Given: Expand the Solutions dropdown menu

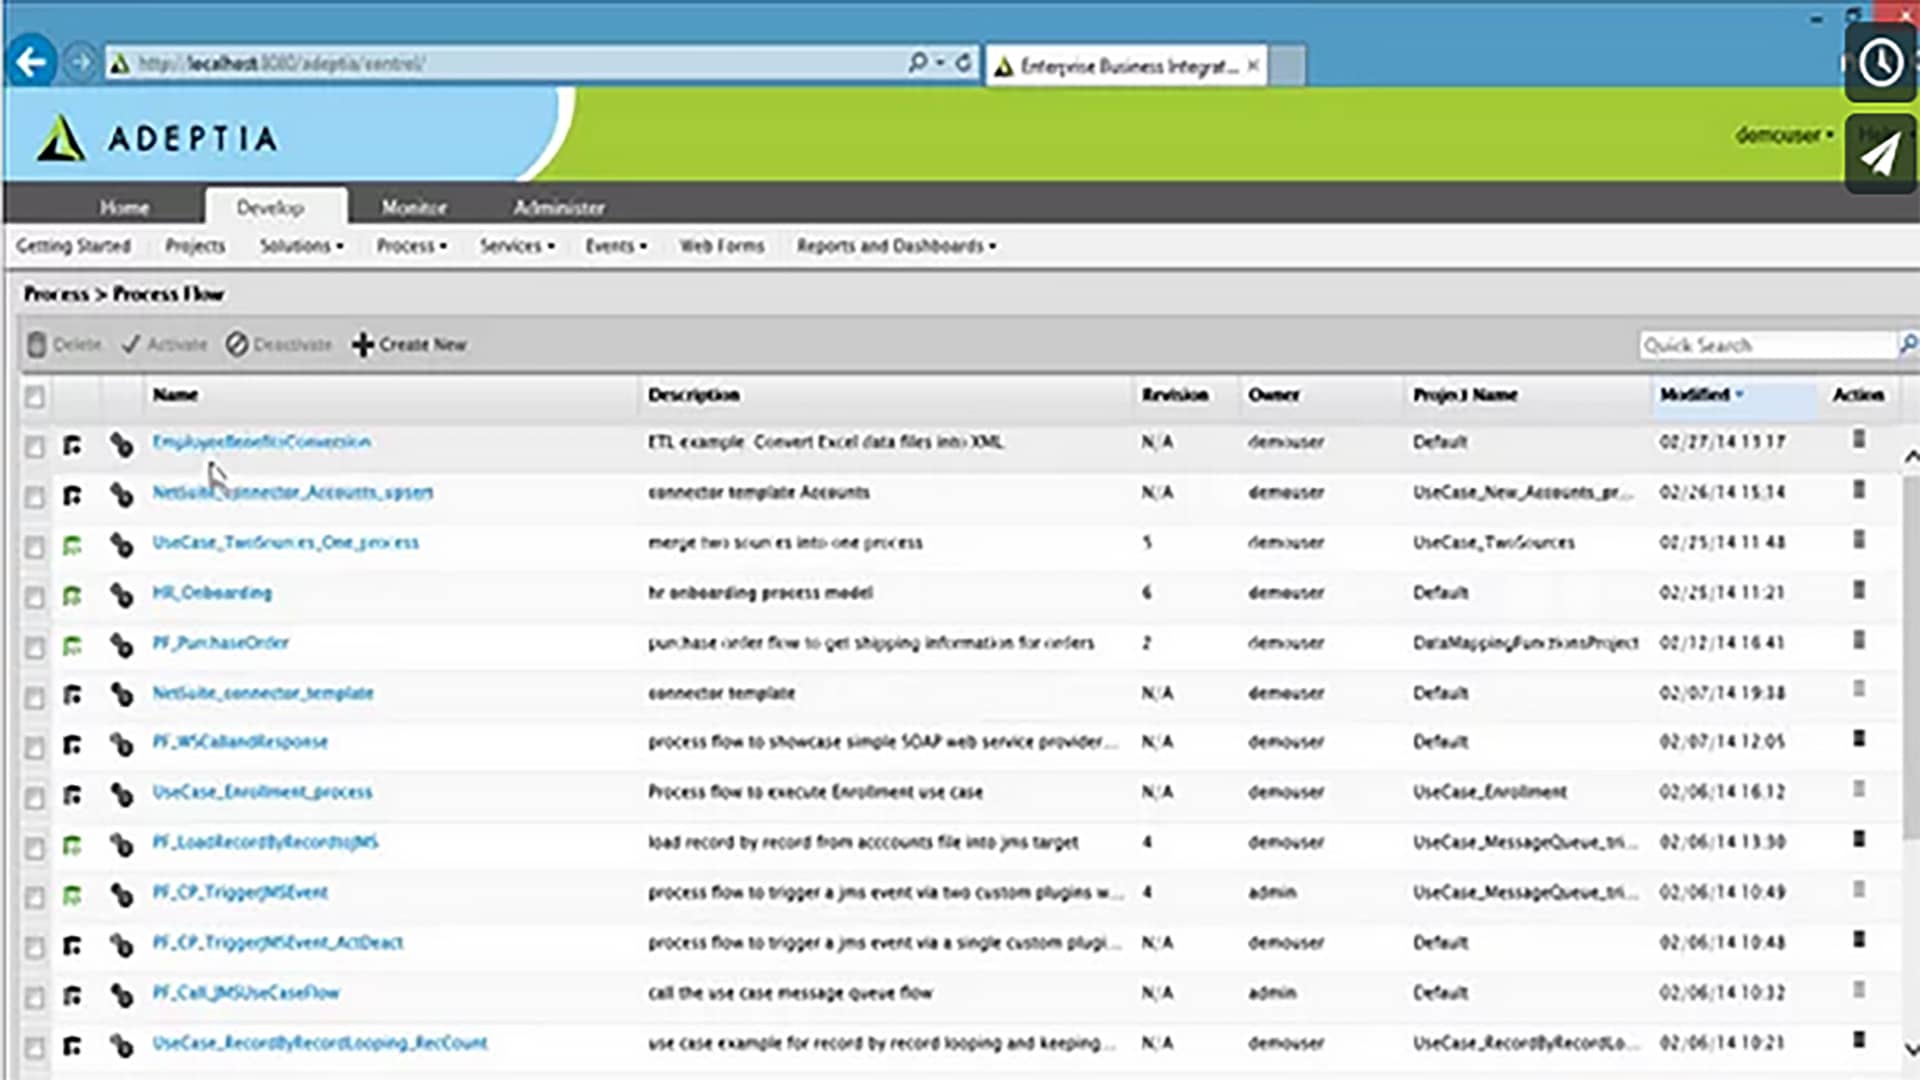Looking at the screenshot, I should pyautogui.click(x=301, y=246).
